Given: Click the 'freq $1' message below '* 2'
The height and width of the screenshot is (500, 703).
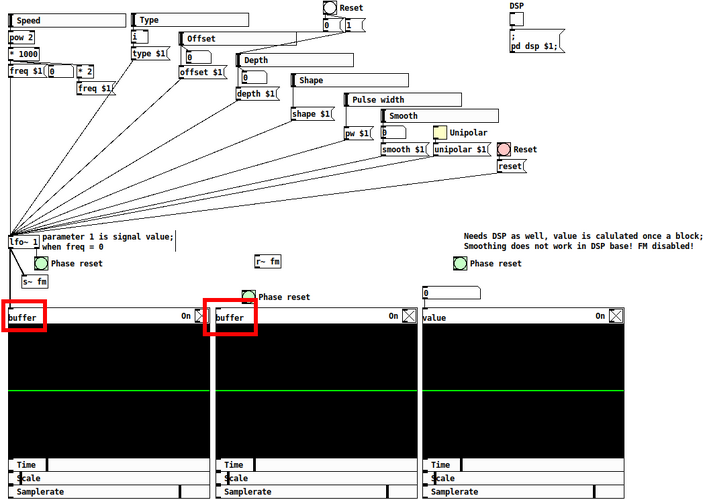Looking at the screenshot, I should (96, 88).
